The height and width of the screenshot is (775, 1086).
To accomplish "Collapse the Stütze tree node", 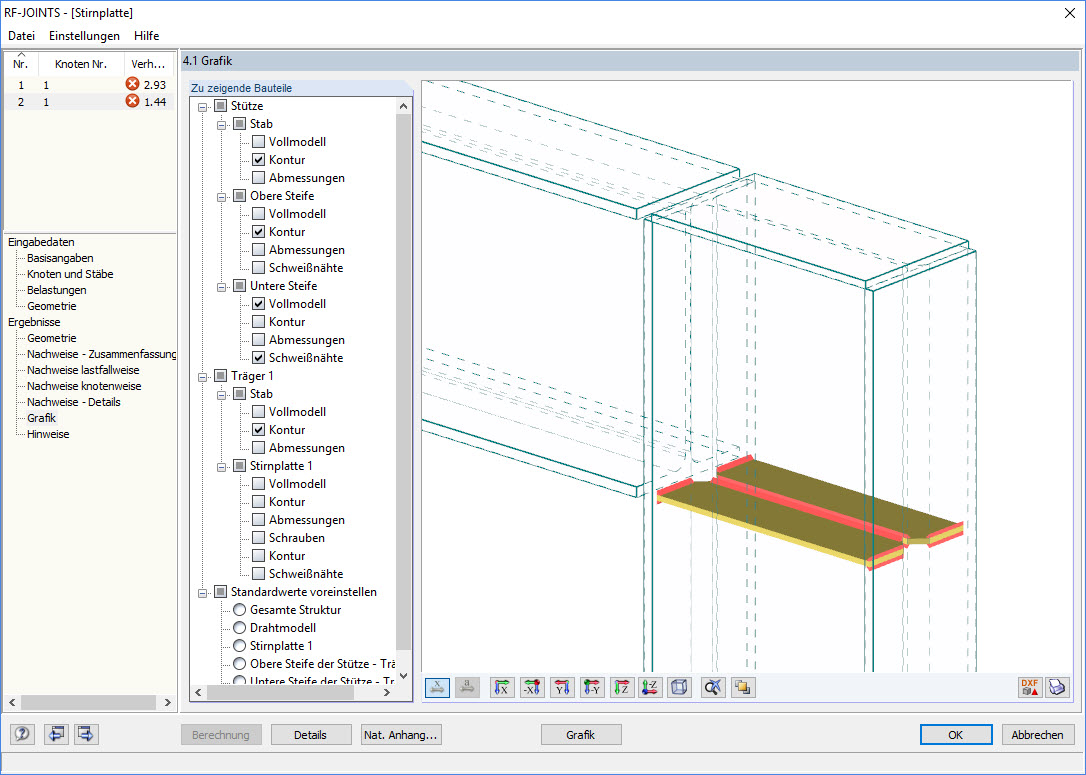I will 203,106.
